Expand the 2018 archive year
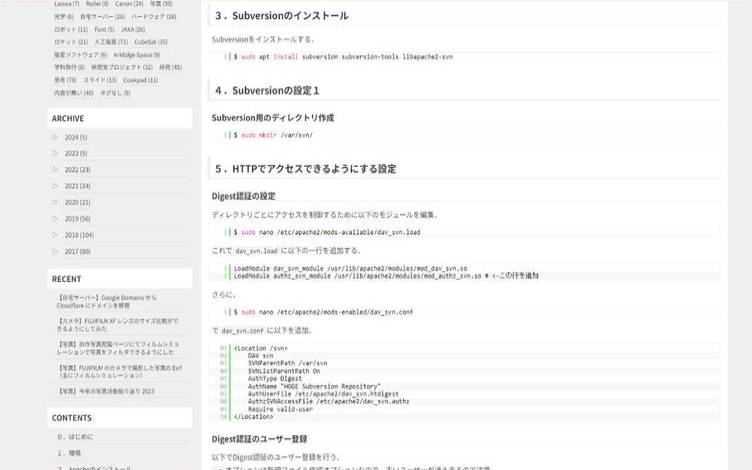Screen dimensions: 752x470 pos(79,235)
